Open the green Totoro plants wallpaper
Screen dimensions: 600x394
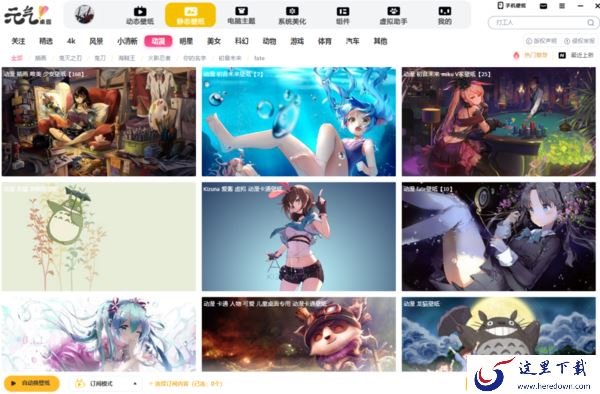tap(99, 236)
